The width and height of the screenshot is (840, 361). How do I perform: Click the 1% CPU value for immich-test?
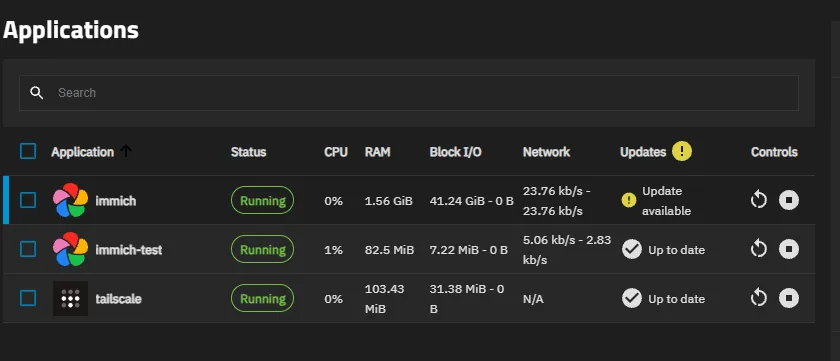(333, 250)
